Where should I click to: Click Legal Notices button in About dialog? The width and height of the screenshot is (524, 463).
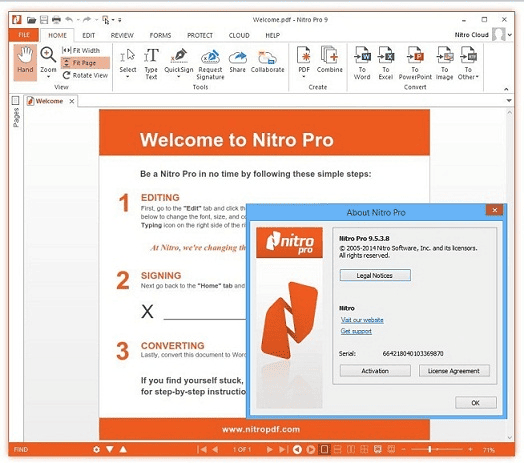375,275
